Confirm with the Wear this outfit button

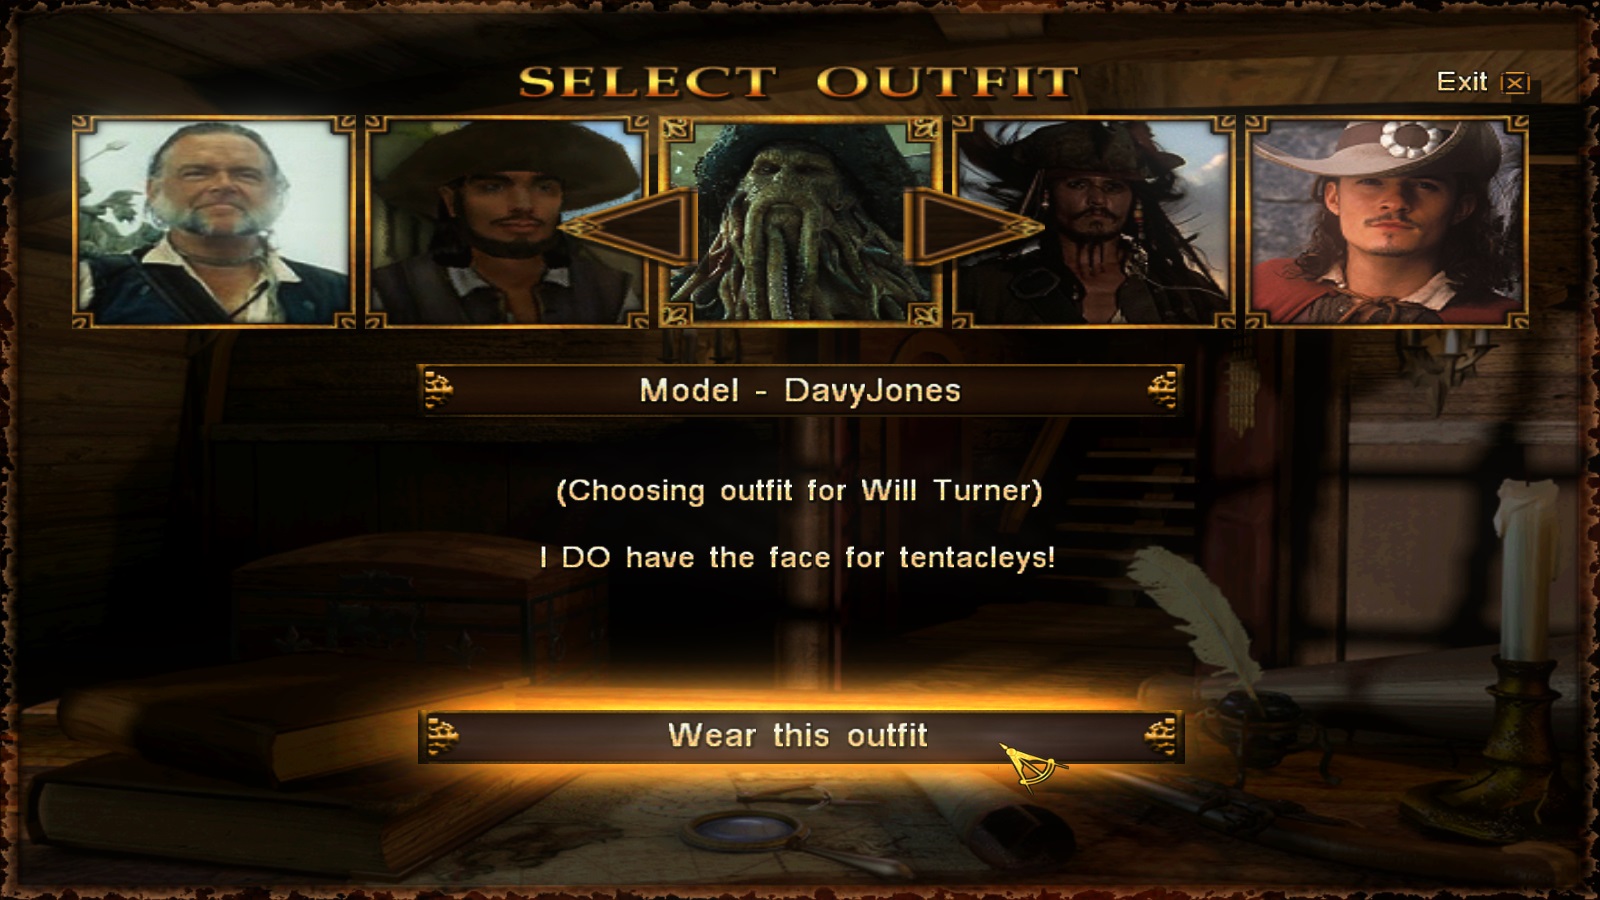[x=800, y=736]
